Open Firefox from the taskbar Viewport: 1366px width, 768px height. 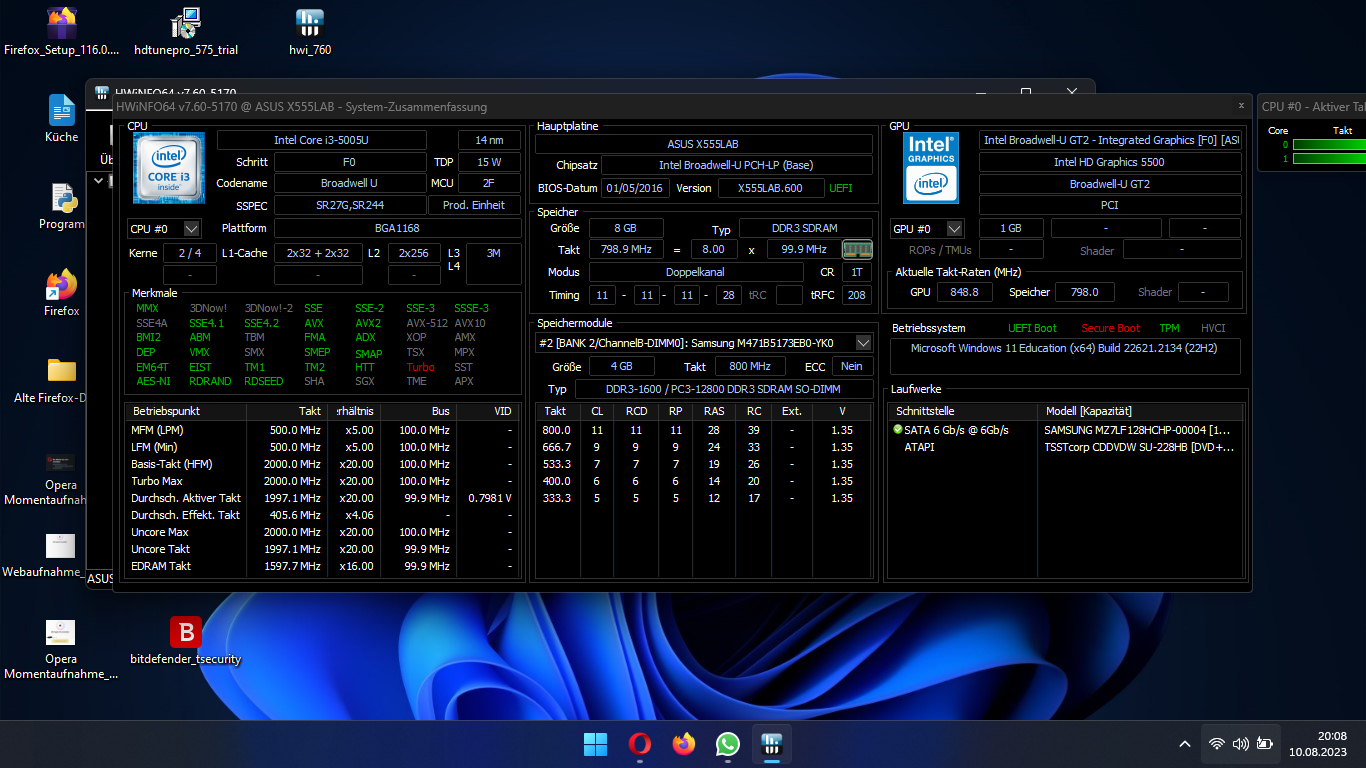(683, 744)
